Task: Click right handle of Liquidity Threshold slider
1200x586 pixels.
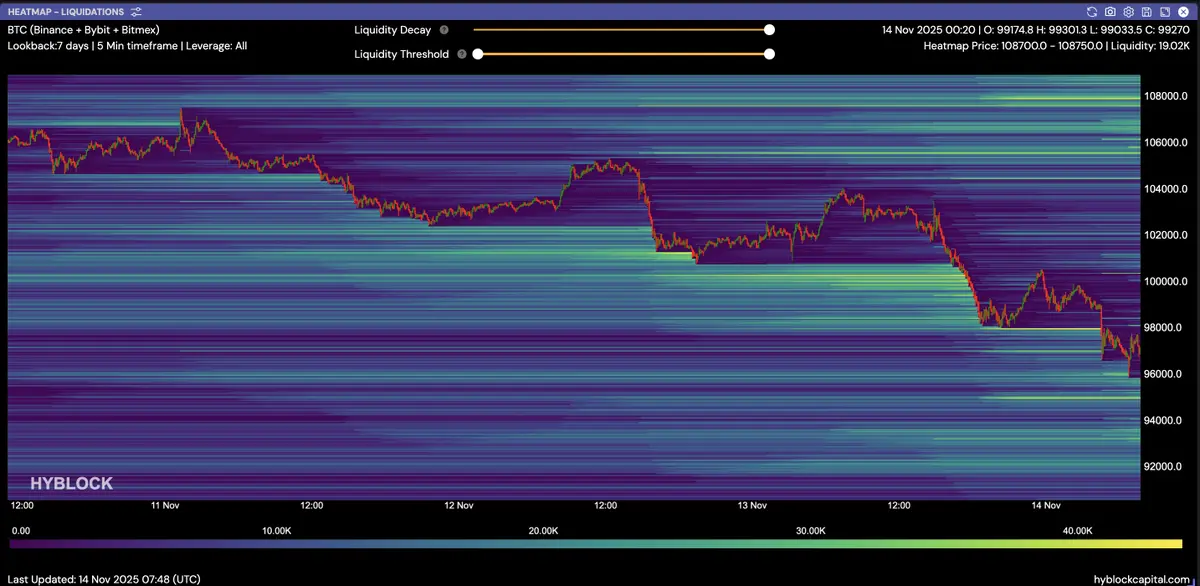Action: click(x=769, y=54)
